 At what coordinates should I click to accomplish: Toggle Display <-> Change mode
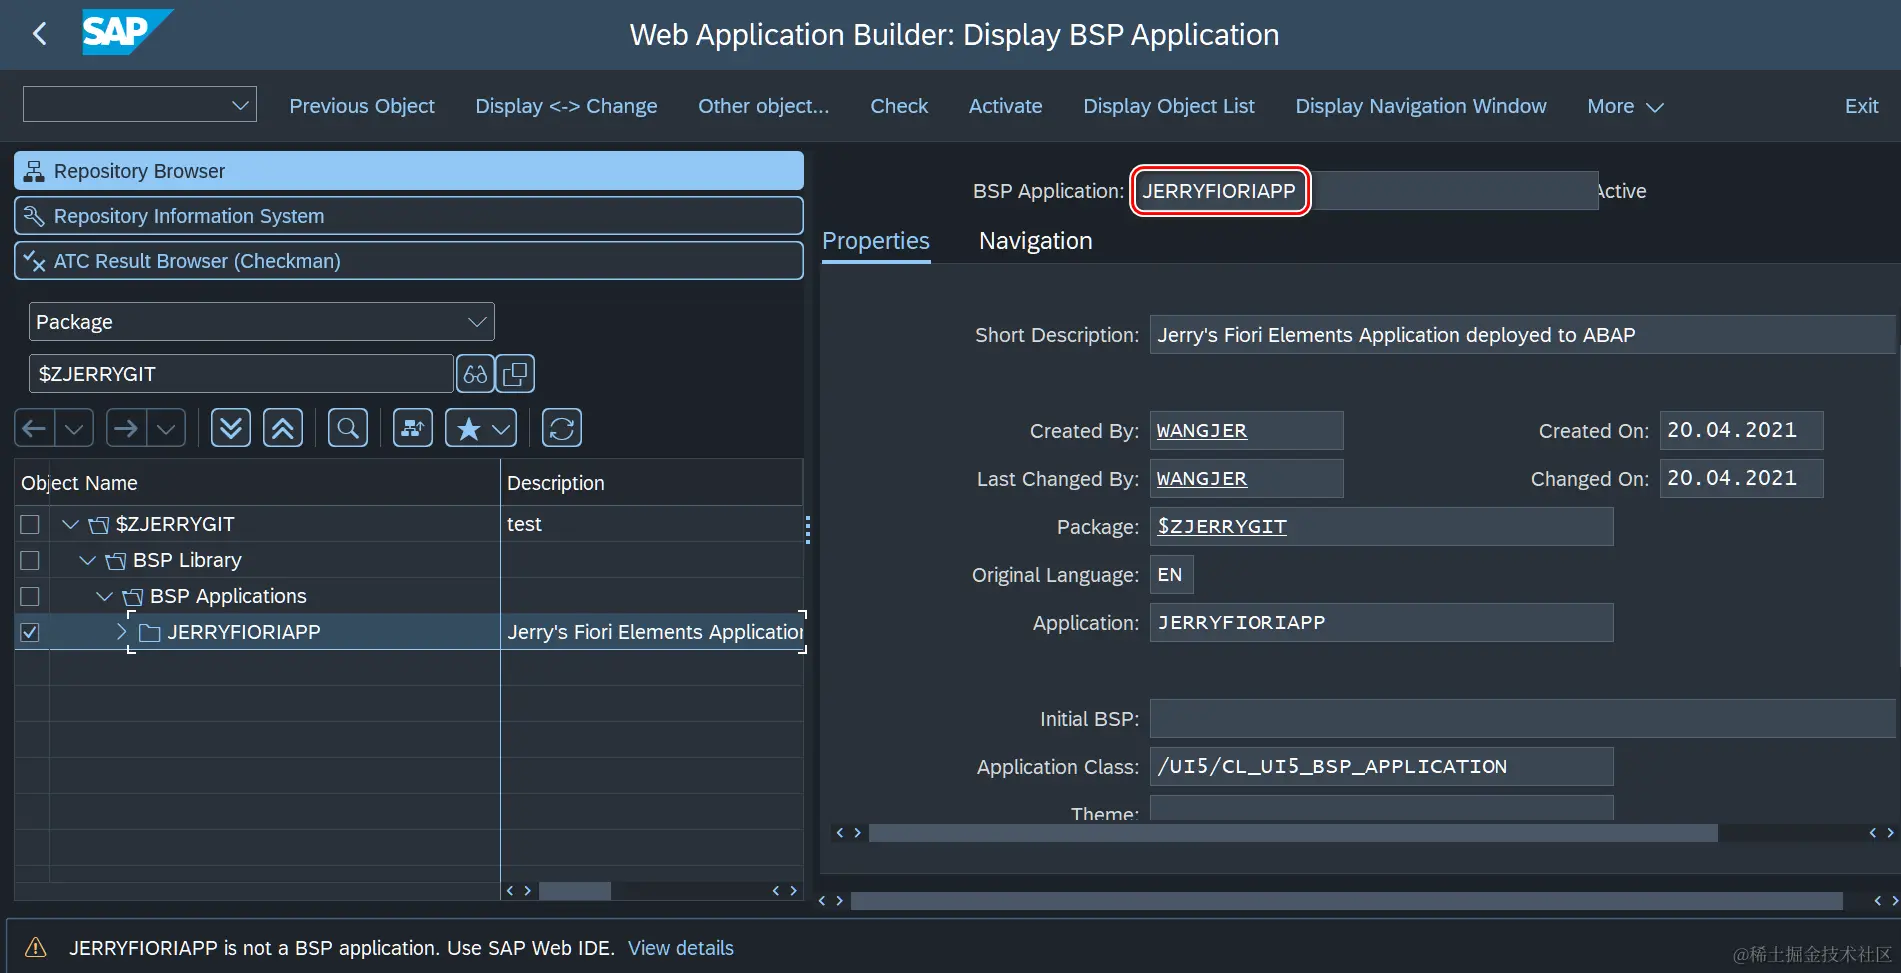click(566, 106)
